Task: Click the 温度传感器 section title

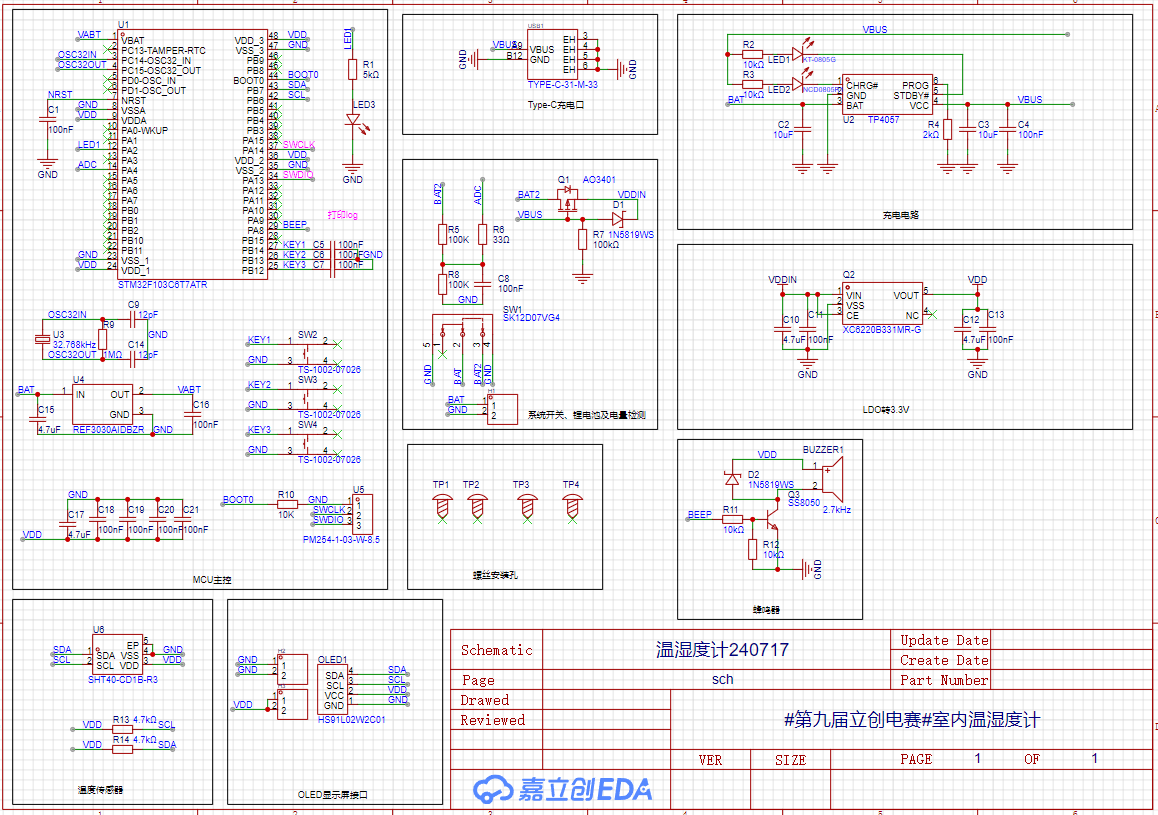Action: [100, 790]
